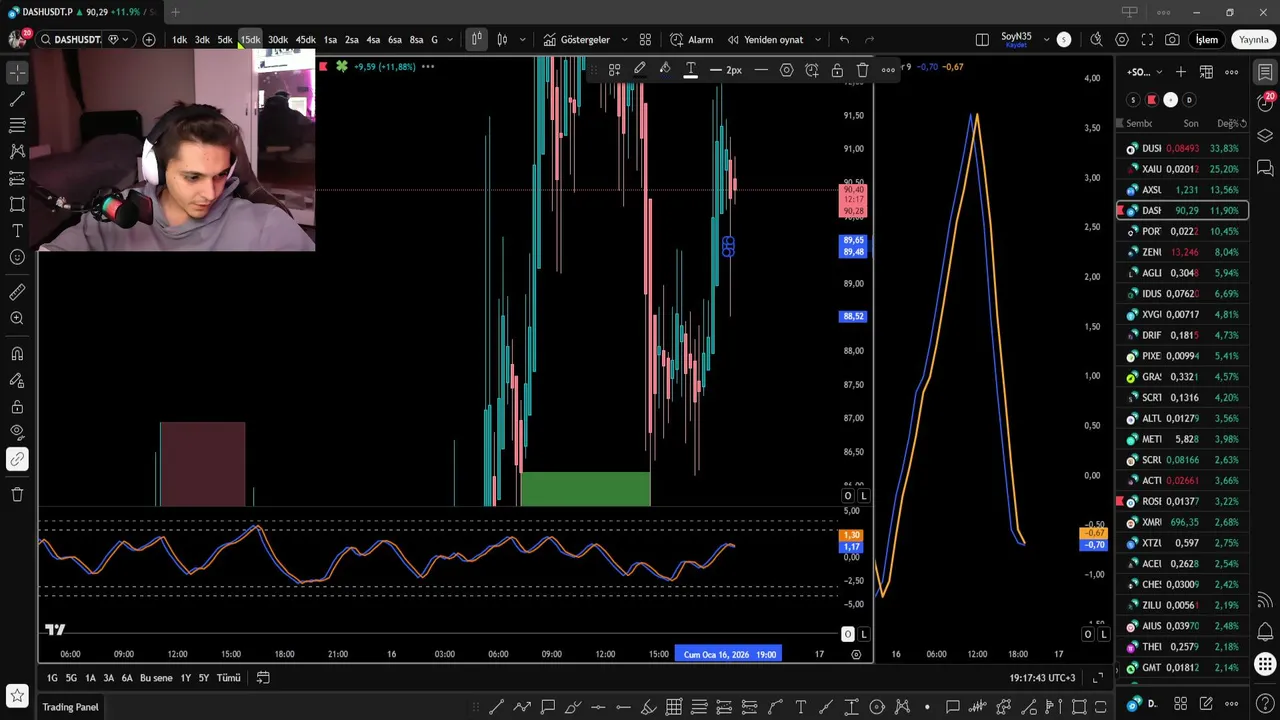Expand the timeframe interval dropdown
Image resolution: width=1280 pixels, height=720 pixels.
tap(450, 40)
